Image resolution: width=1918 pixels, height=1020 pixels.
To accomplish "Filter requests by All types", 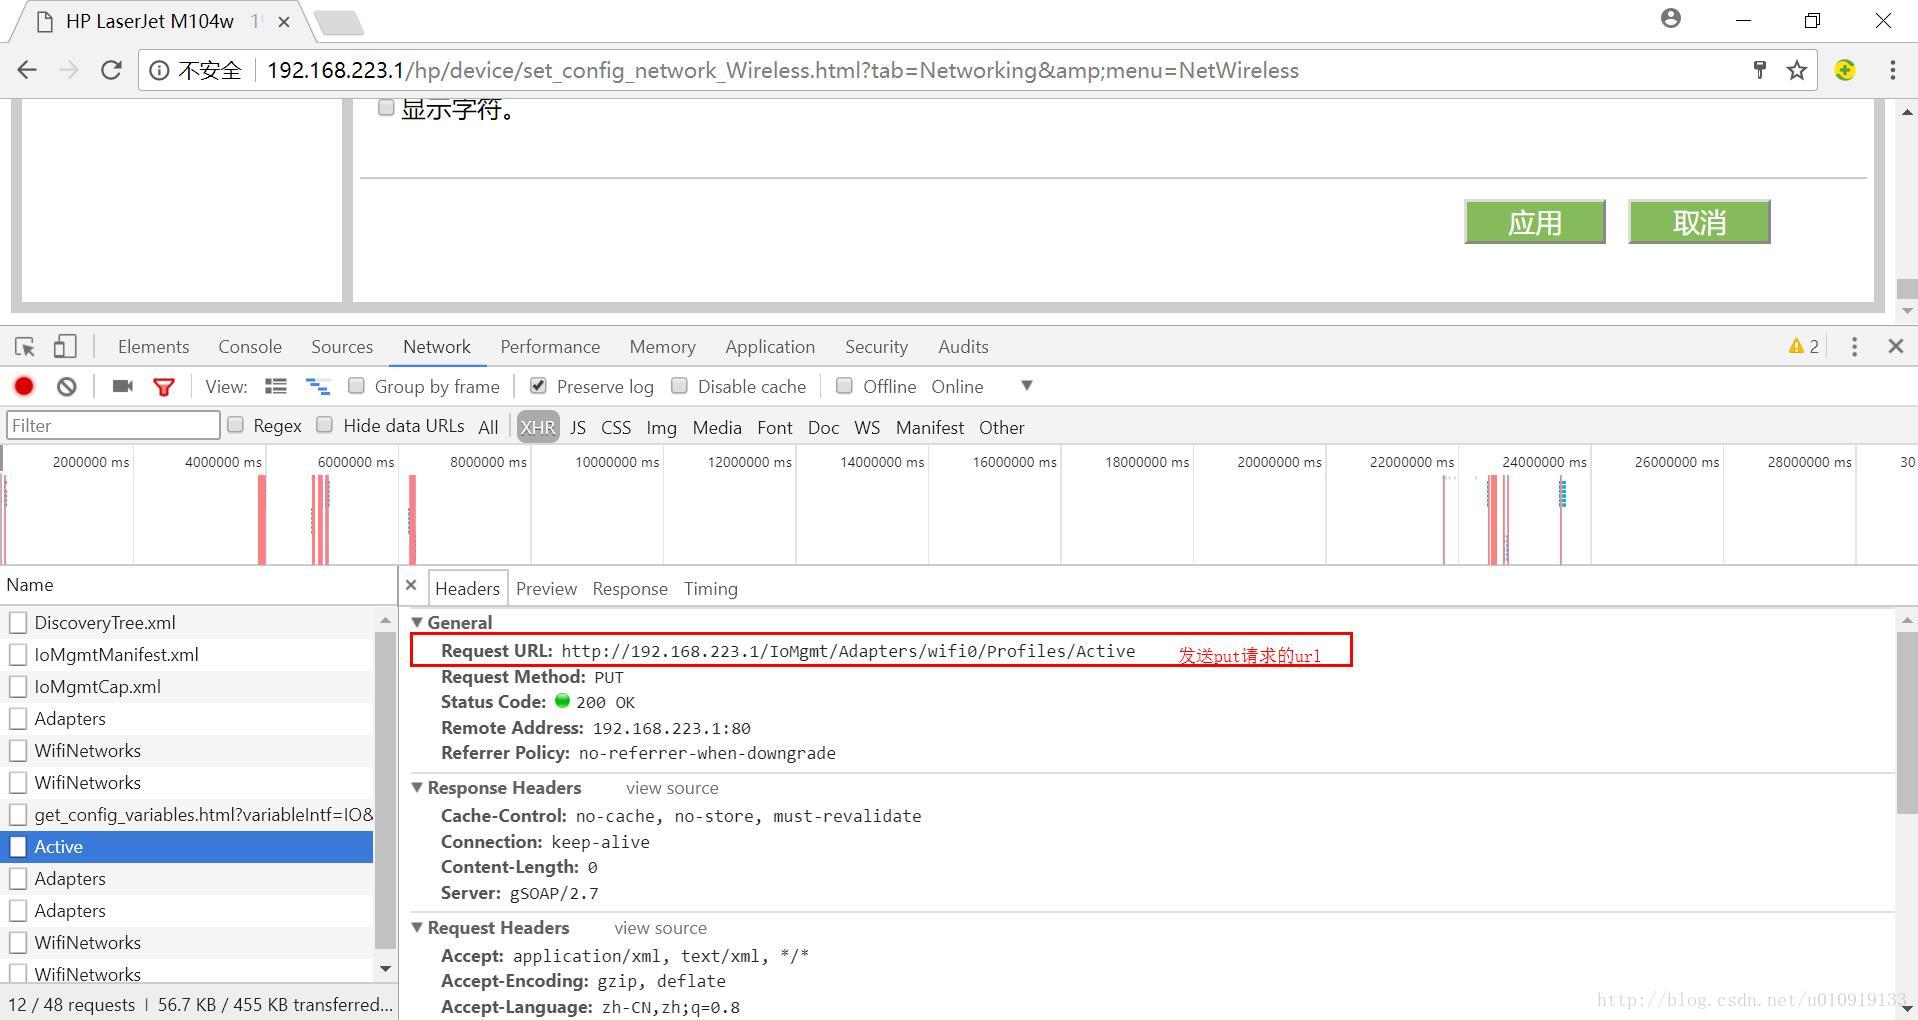I will point(488,427).
